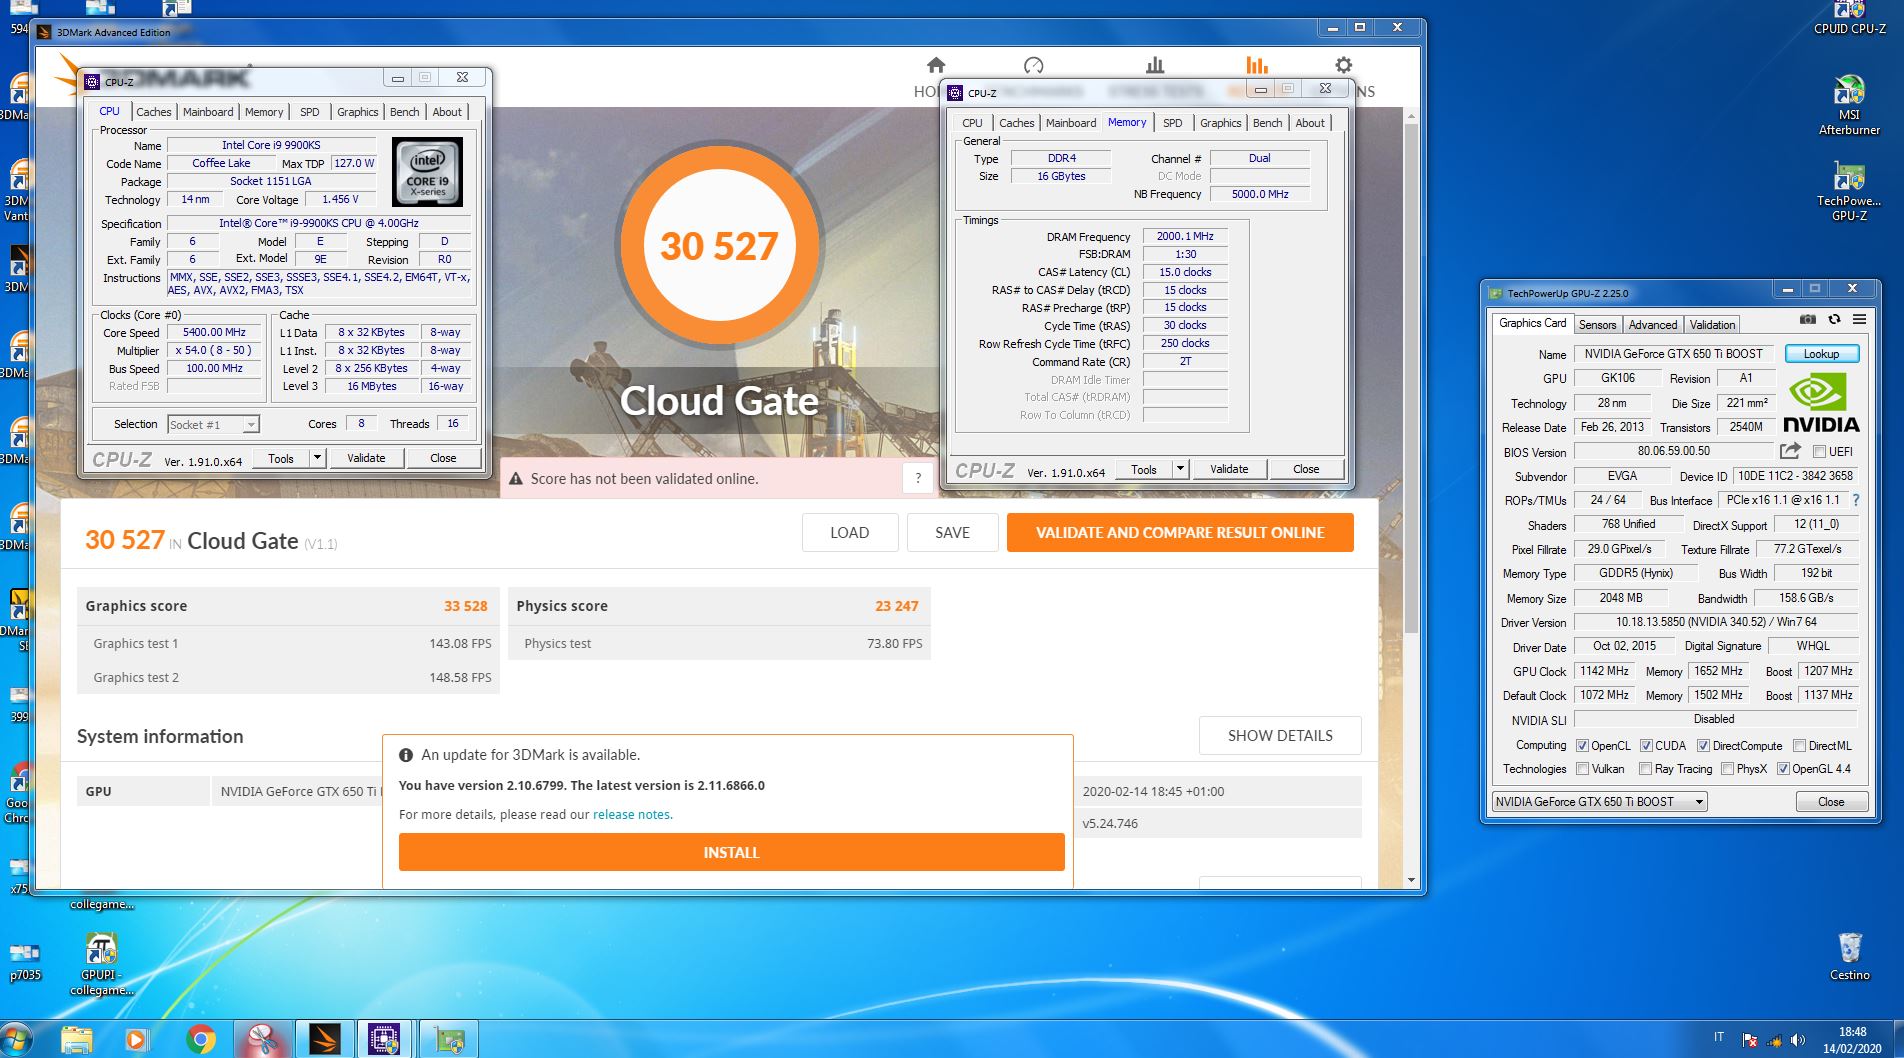This screenshot has height=1058, width=1904.
Task: Take a GPU-Z screenshot with the camera icon
Action: point(1807,320)
